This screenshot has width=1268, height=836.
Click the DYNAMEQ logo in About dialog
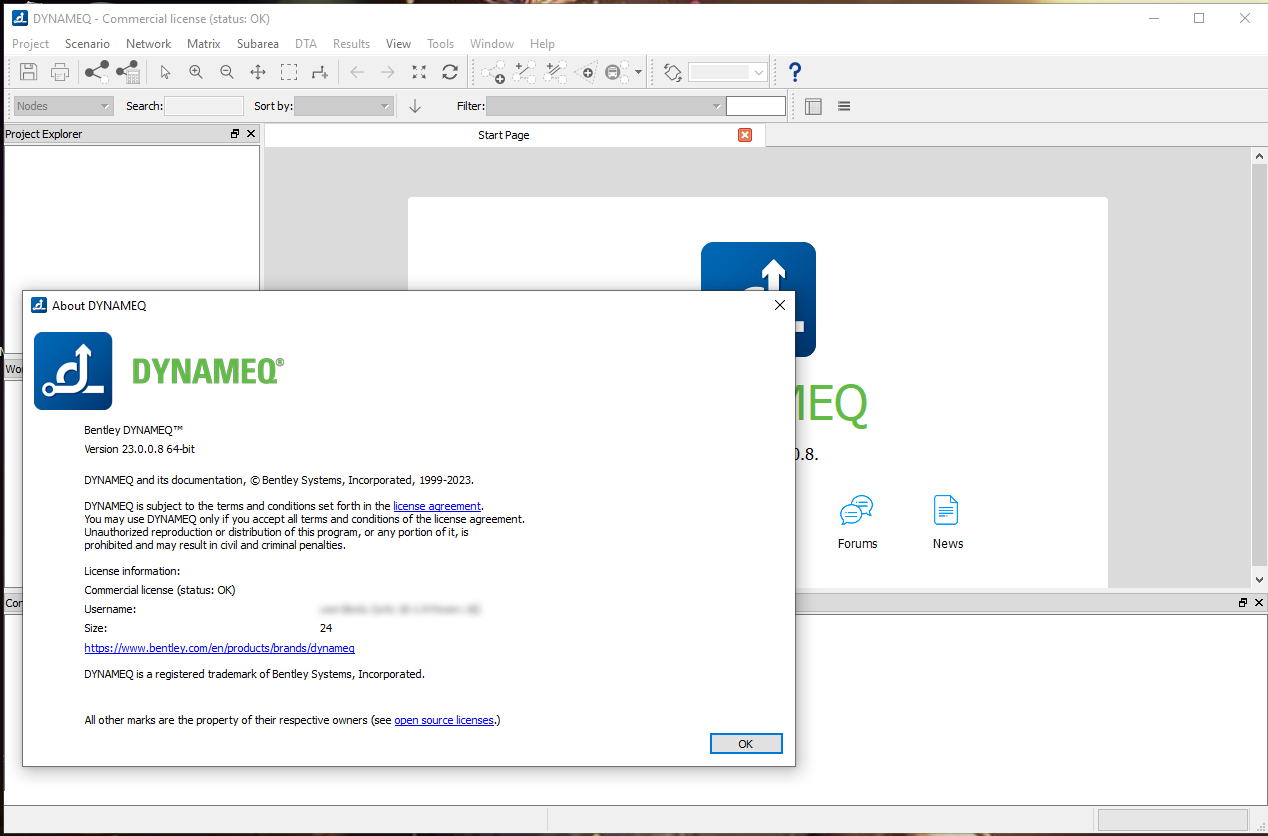(73, 371)
